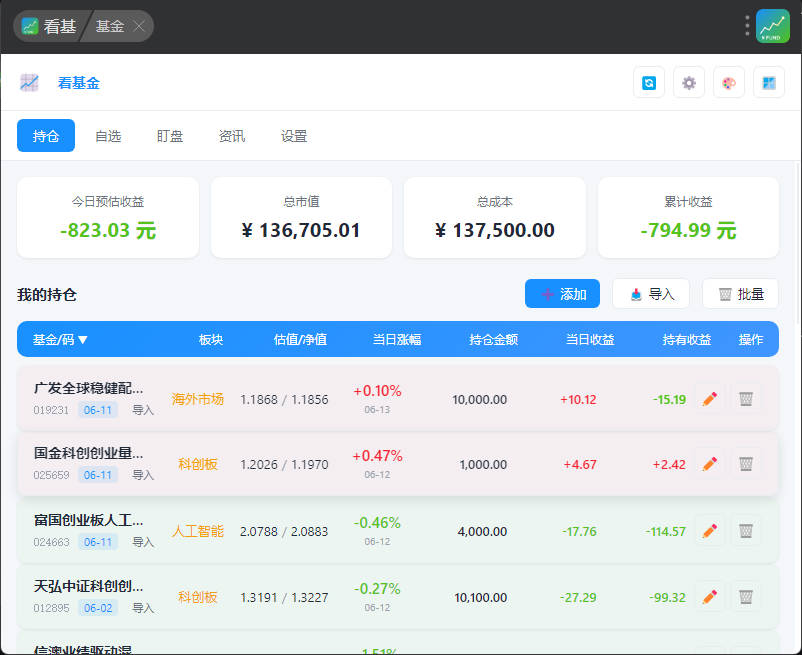Go to the 设置 tab

pos(294,136)
